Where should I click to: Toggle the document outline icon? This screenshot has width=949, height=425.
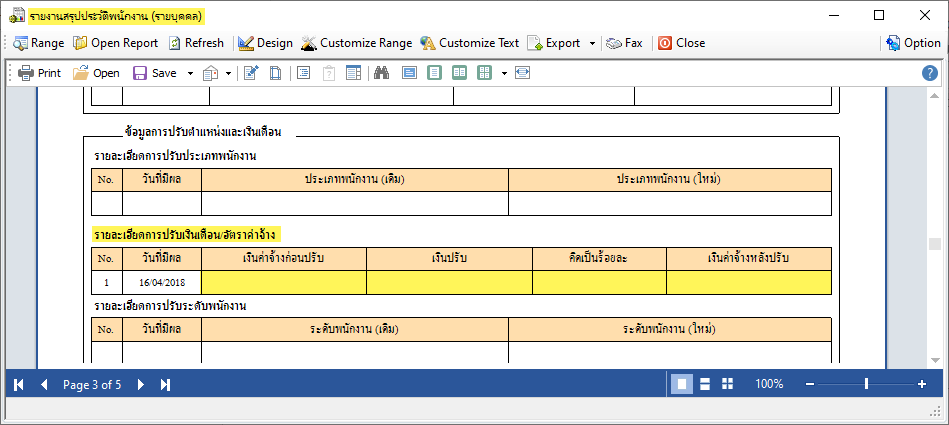coord(303,73)
